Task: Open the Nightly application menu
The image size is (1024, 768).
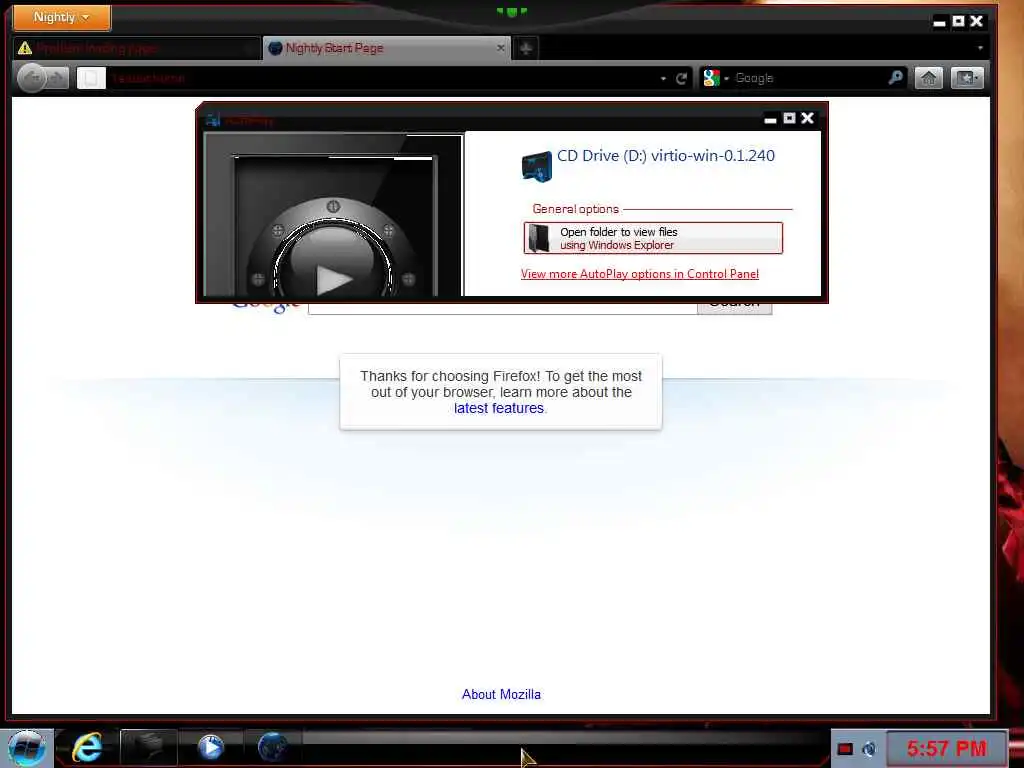Action: pyautogui.click(x=62, y=18)
